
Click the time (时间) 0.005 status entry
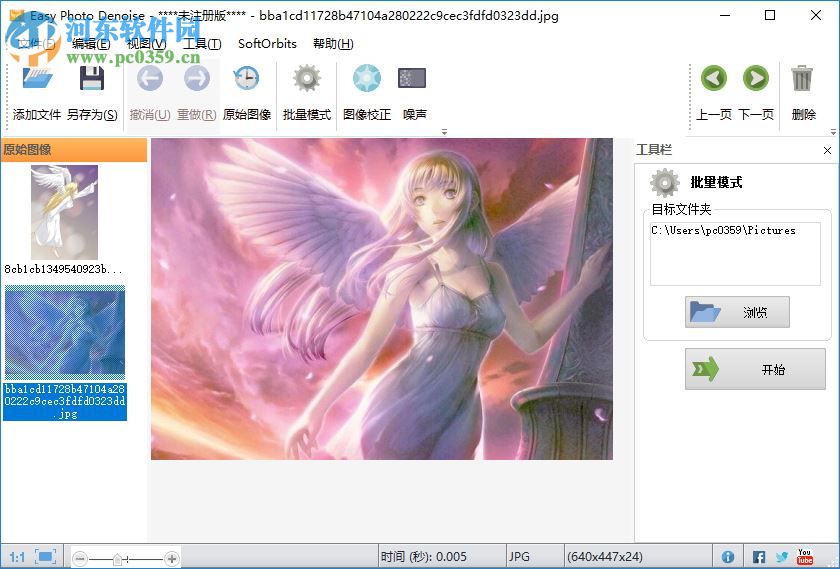pyautogui.click(x=424, y=557)
